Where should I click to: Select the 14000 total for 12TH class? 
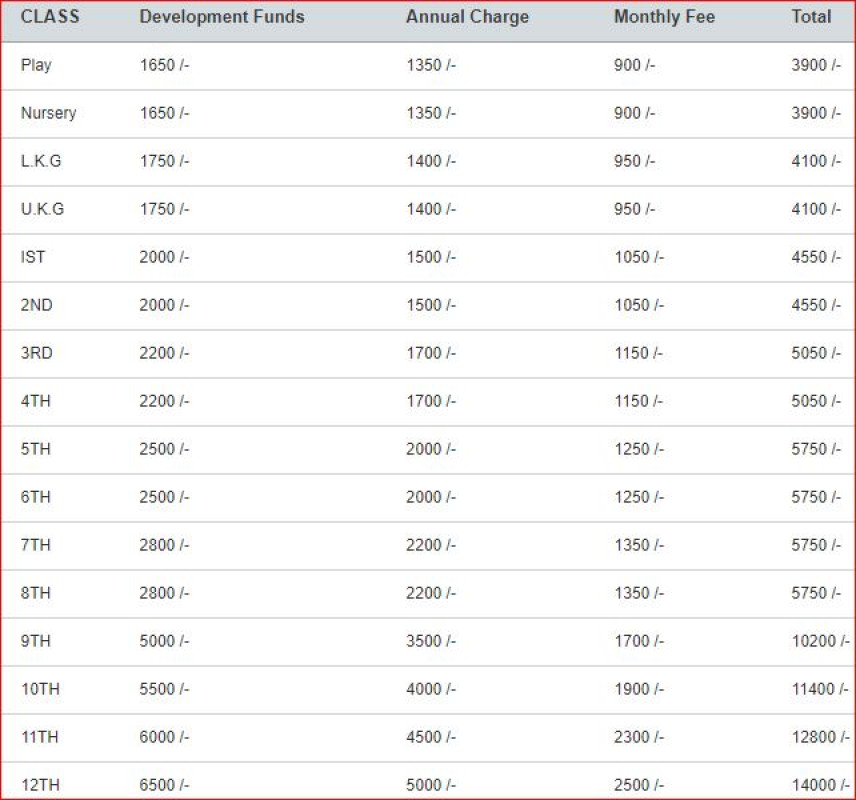[820, 785]
